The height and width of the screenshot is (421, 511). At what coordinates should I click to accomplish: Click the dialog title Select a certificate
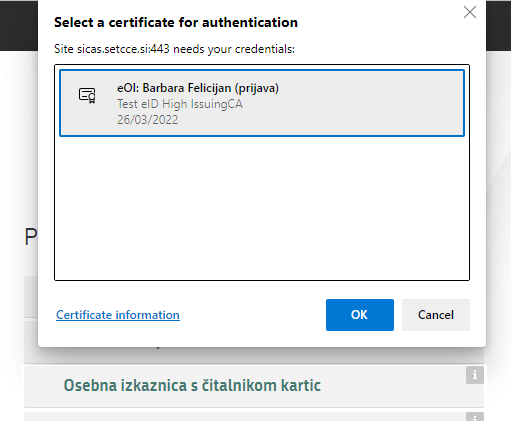[x=176, y=23]
